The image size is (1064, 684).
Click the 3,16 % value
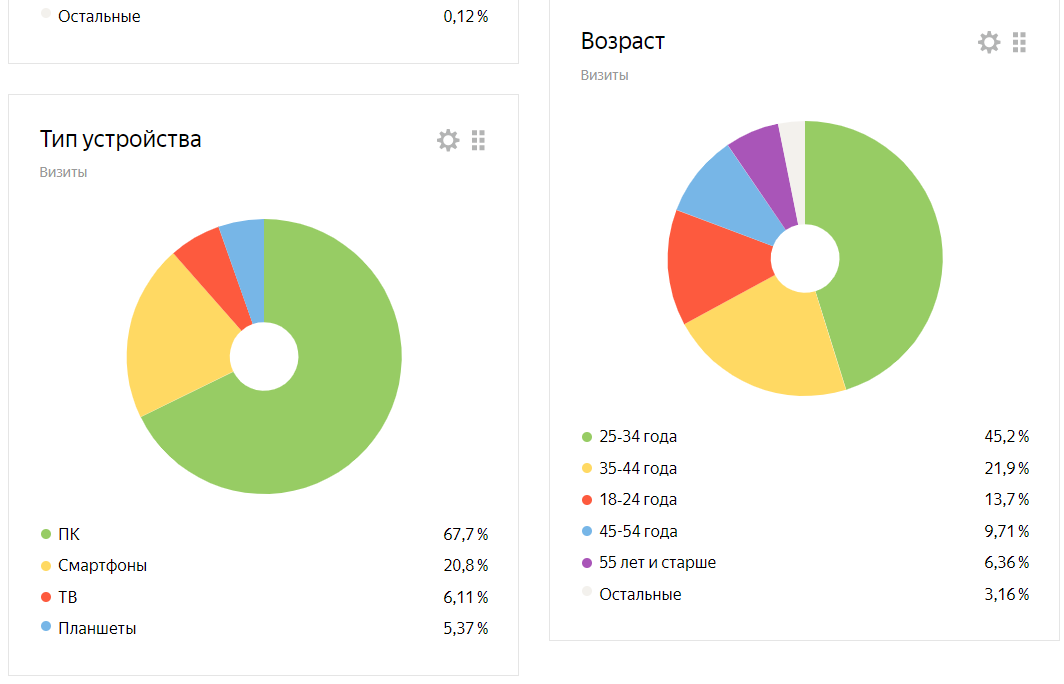pyautogui.click(x=1006, y=594)
